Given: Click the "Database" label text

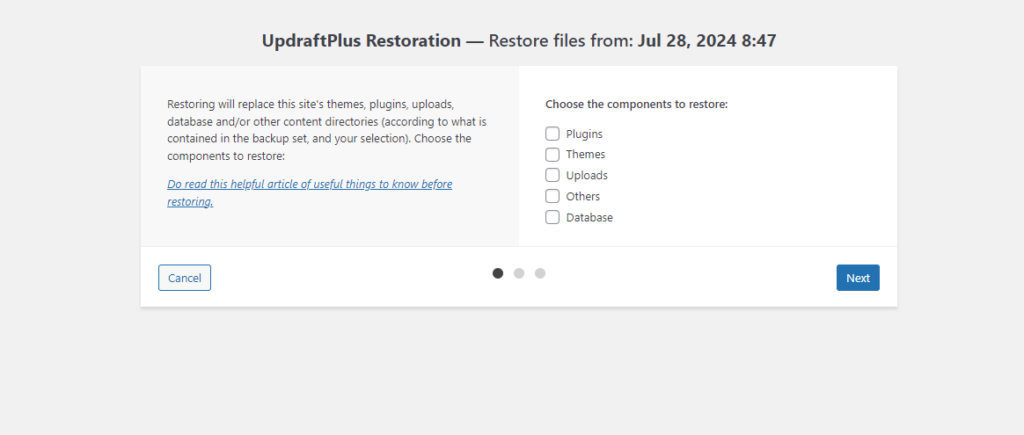Looking at the screenshot, I should (589, 218).
